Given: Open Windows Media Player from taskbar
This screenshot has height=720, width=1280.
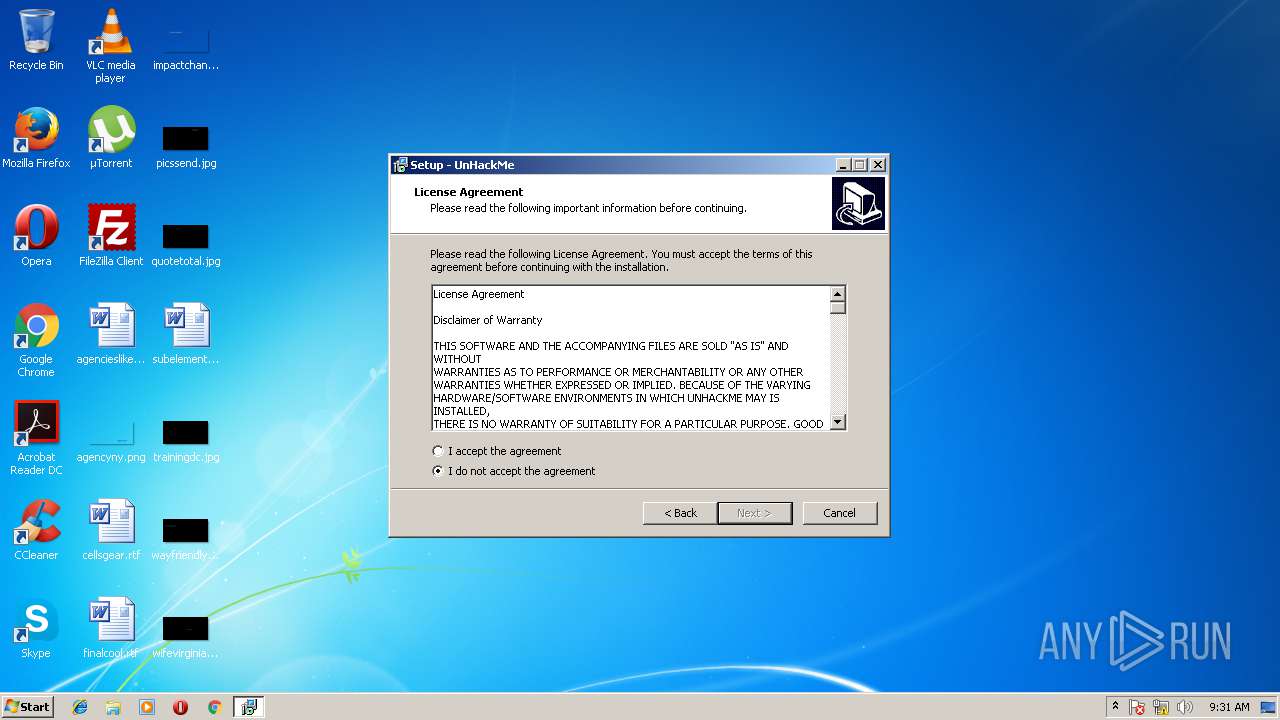Looking at the screenshot, I should click(x=147, y=707).
